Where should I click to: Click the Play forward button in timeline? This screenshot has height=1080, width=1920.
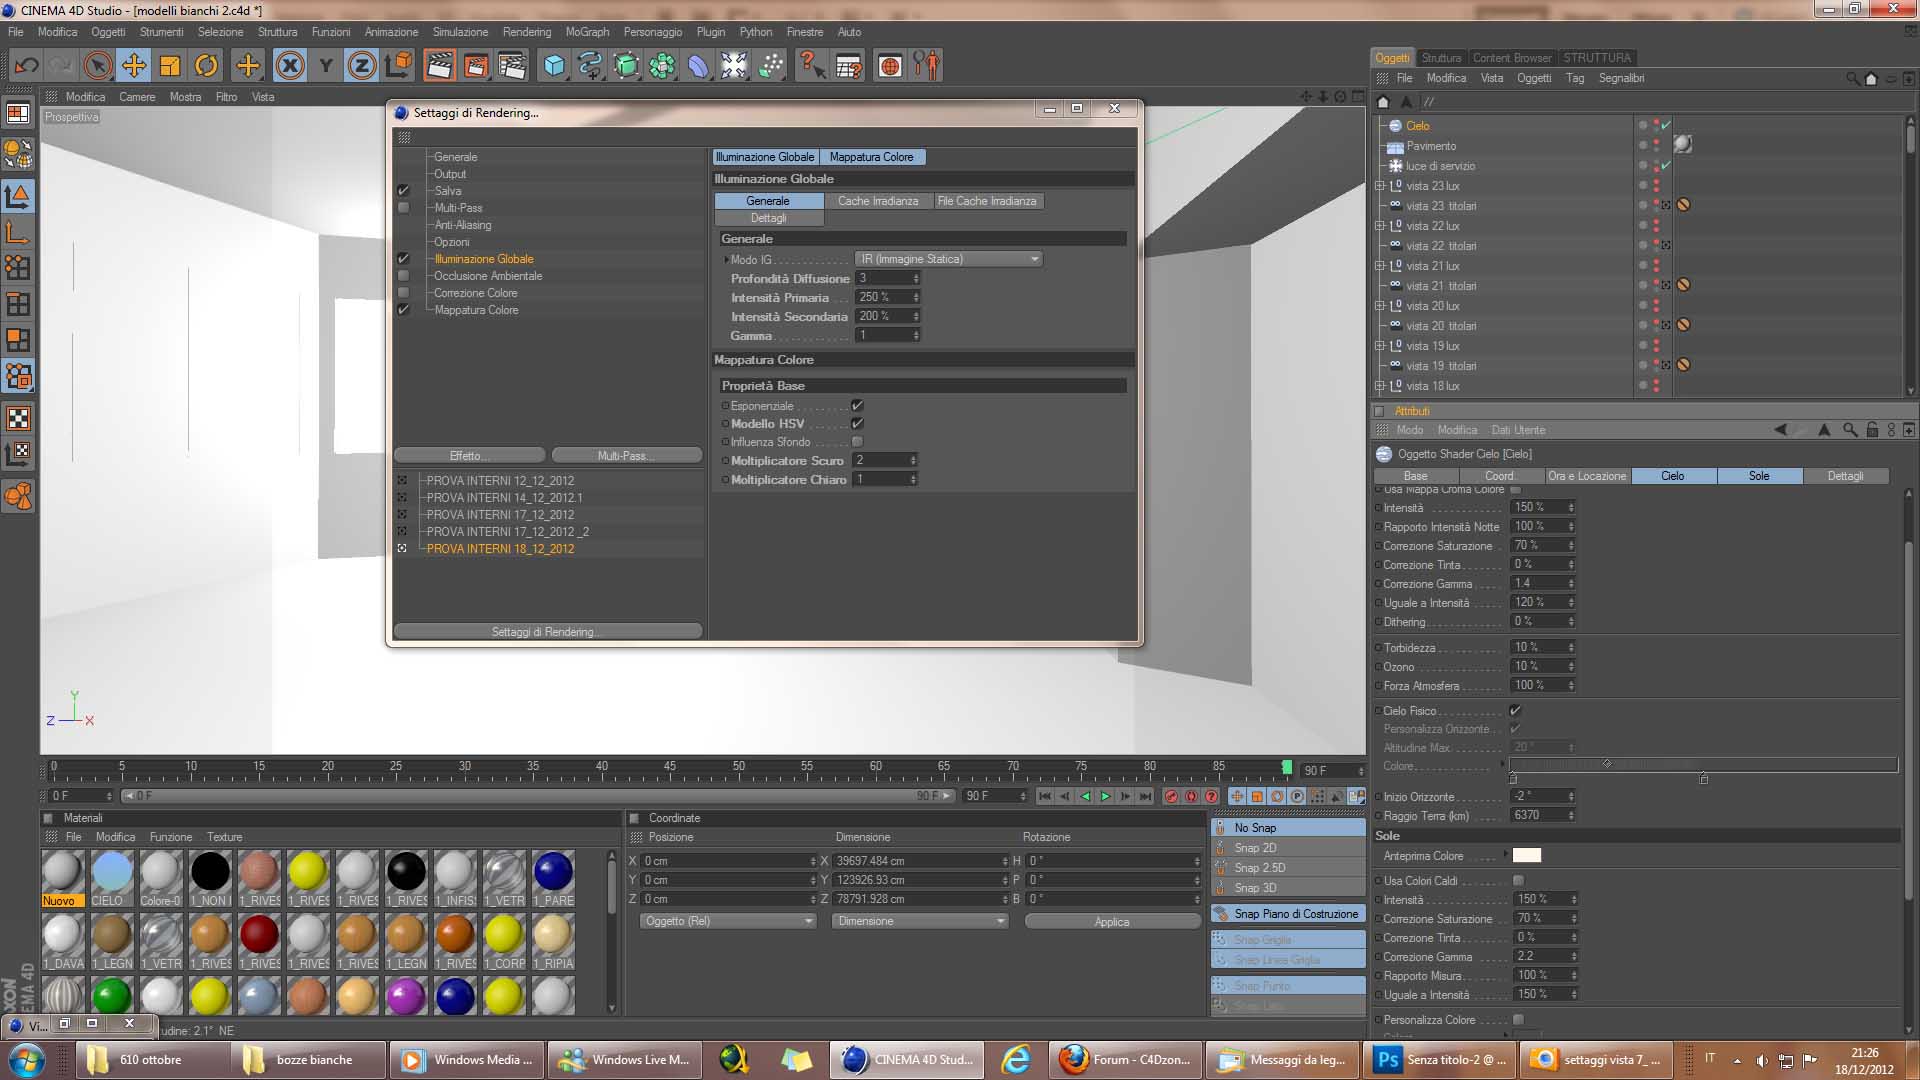[1105, 796]
